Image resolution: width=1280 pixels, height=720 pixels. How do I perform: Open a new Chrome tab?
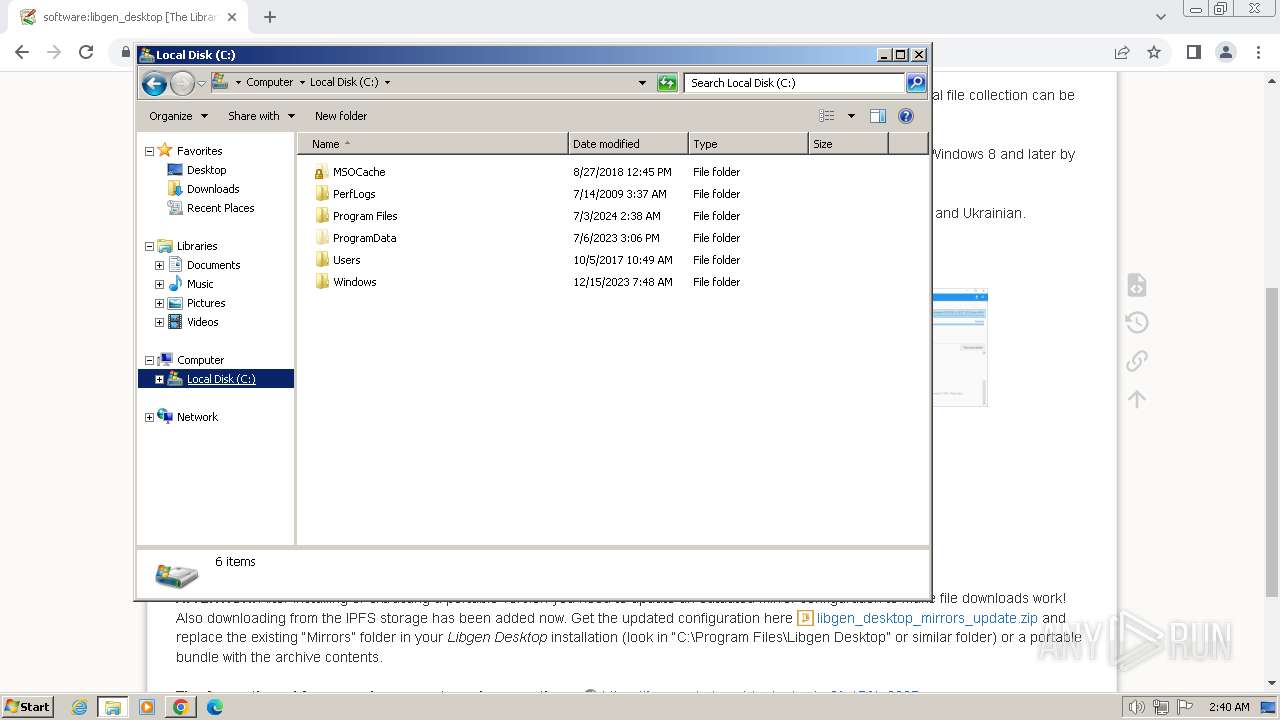click(x=270, y=17)
